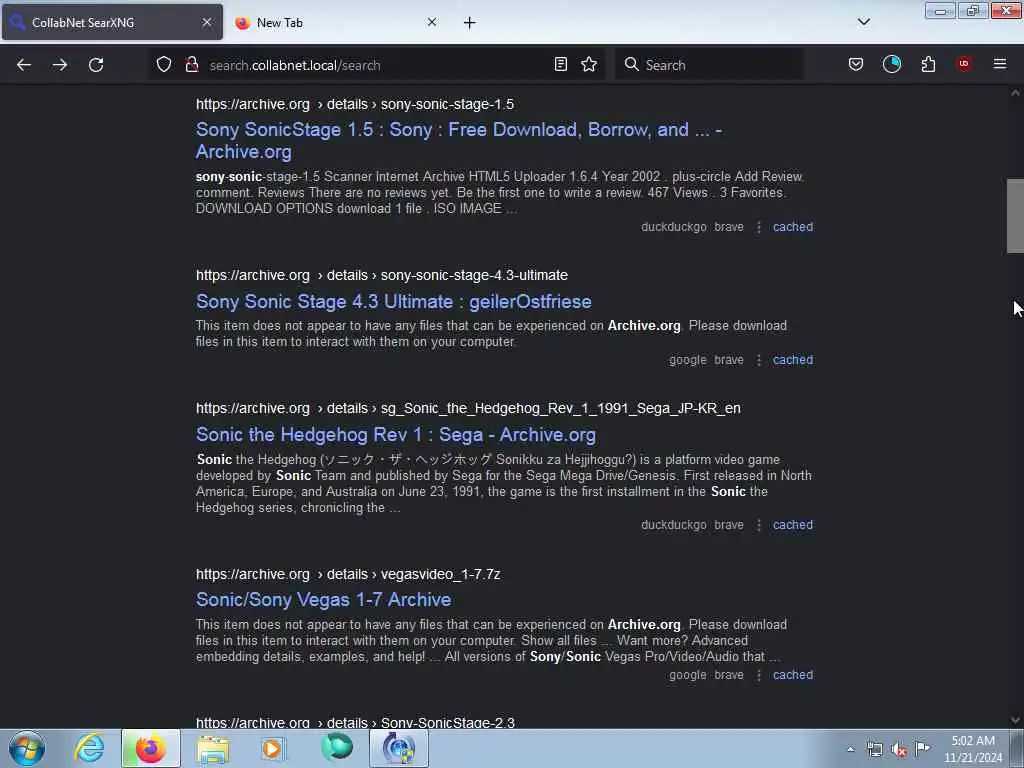The image size is (1024, 768).
Task: Open the globe app taskbar icon next to green icon
Action: tap(398, 748)
